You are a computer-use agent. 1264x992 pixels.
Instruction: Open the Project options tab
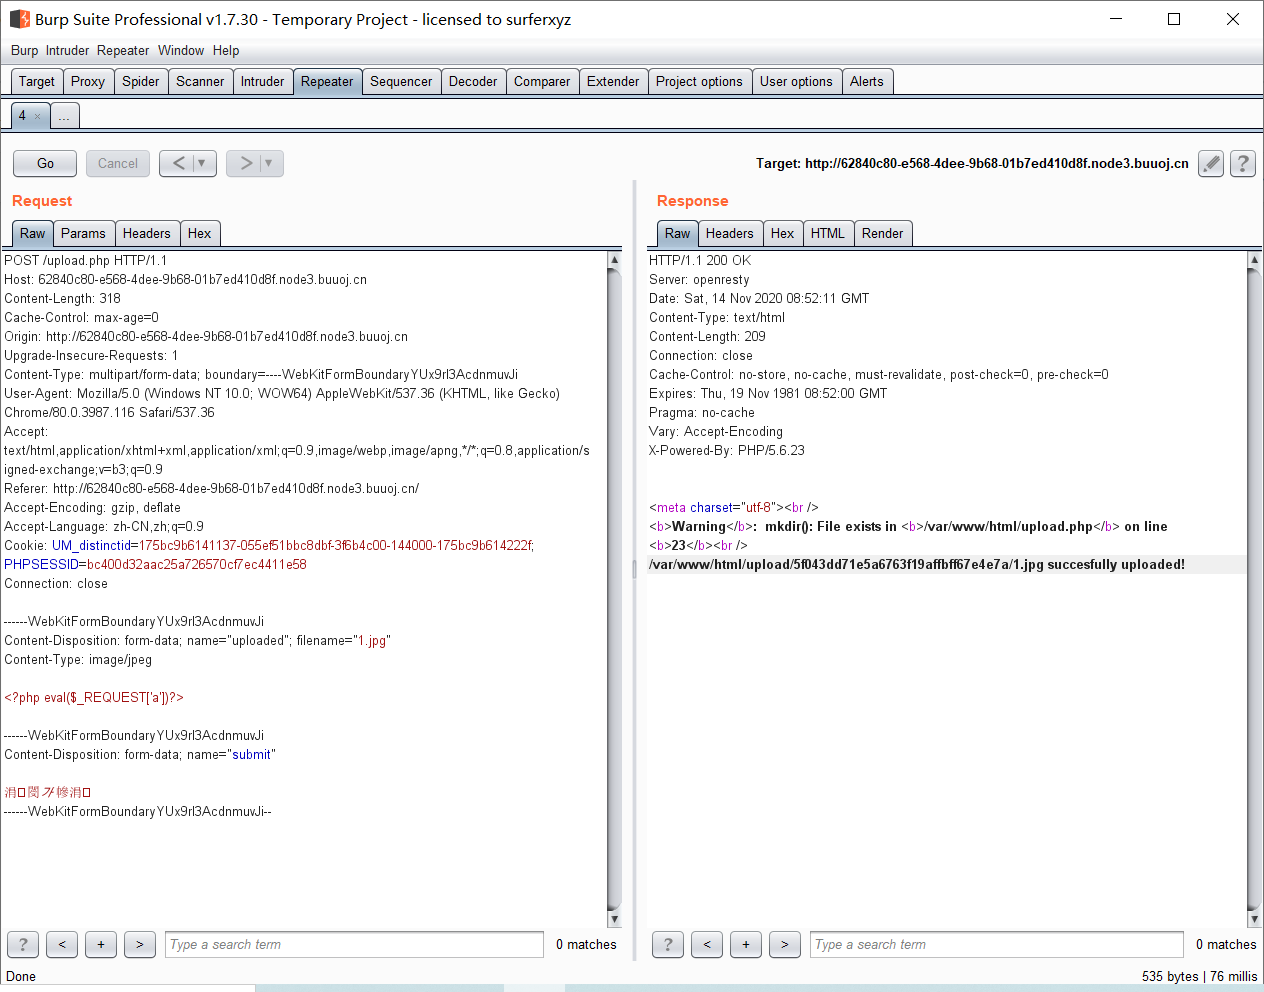(699, 82)
